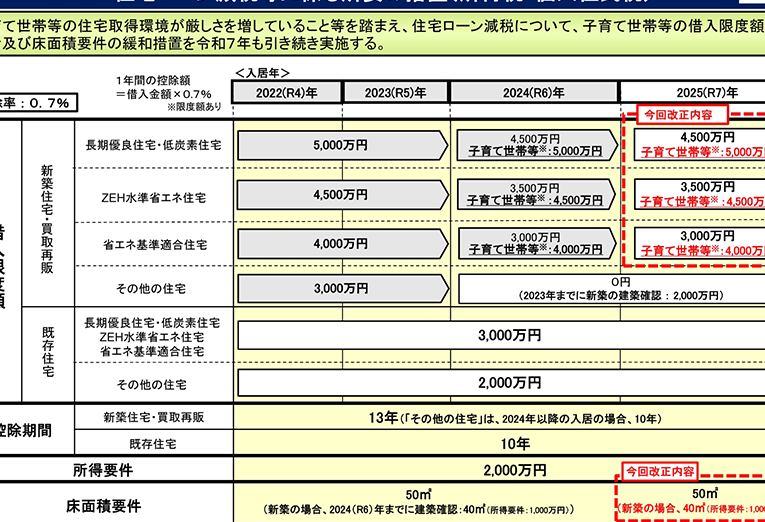Click the ZEH水準省エネ住宅 row label
This screenshot has height=522, width=765.
pyautogui.click(x=153, y=198)
